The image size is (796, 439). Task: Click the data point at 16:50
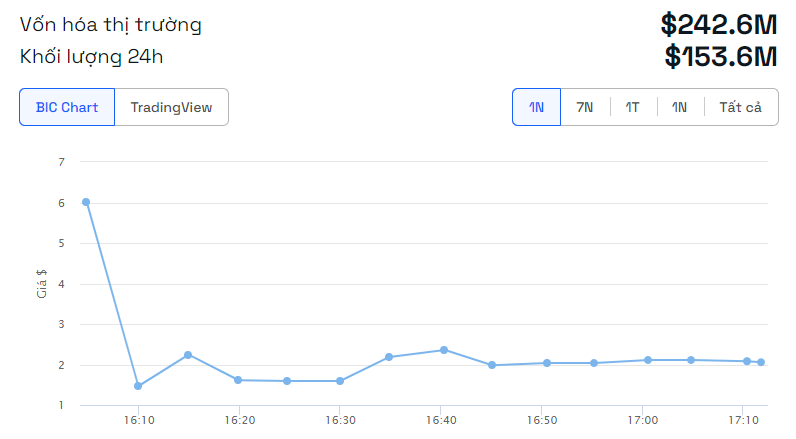pyautogui.click(x=547, y=363)
